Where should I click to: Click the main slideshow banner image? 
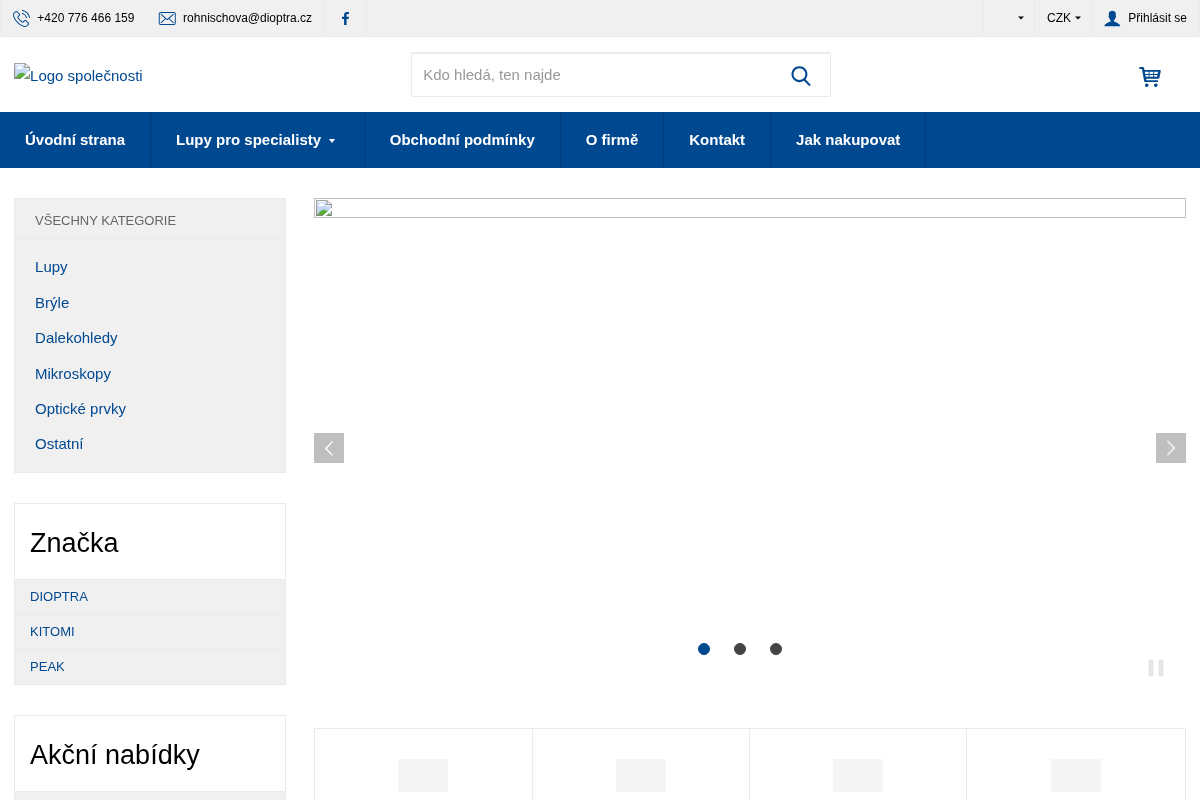(x=750, y=208)
